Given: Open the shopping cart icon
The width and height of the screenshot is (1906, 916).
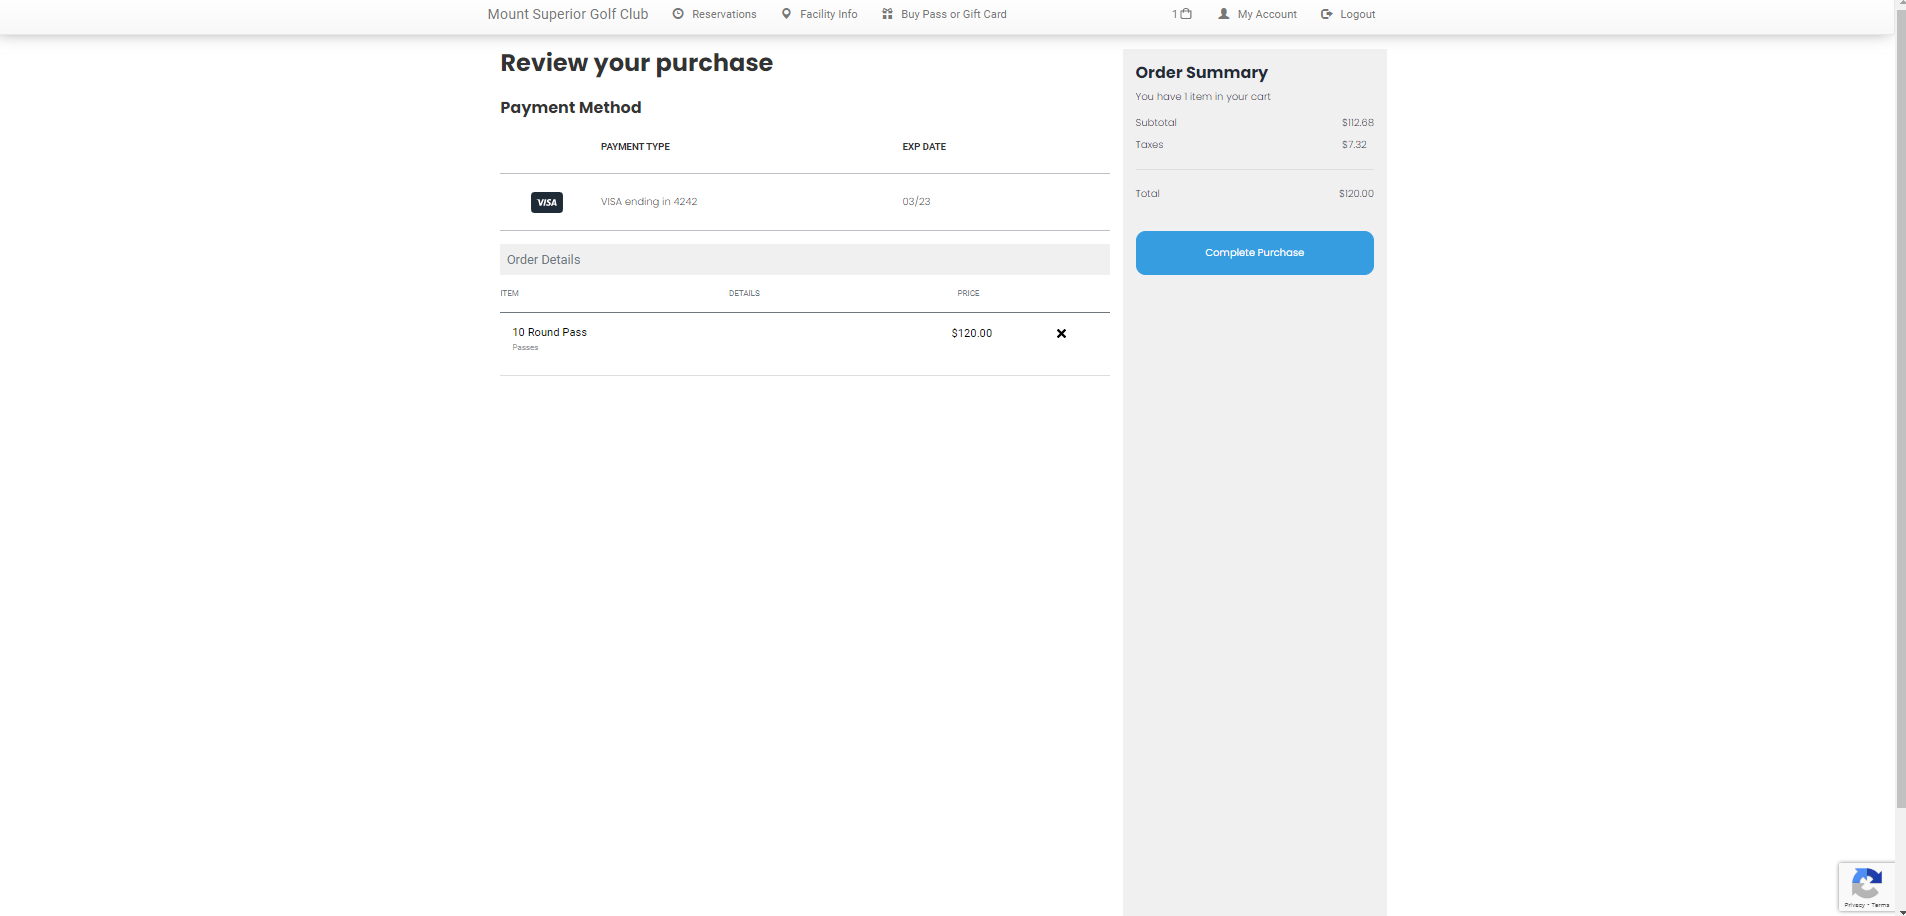Looking at the screenshot, I should 1186,14.
